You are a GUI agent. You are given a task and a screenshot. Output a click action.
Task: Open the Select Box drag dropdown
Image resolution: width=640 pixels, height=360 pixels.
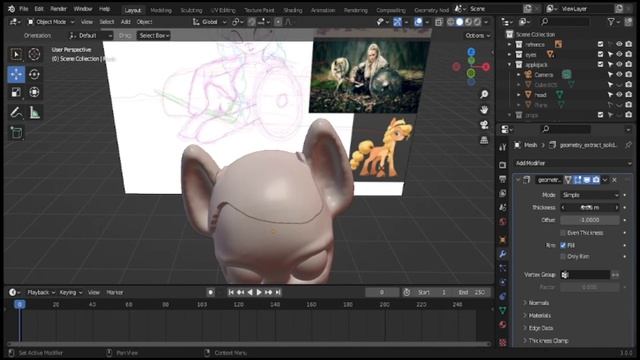[x=154, y=36]
